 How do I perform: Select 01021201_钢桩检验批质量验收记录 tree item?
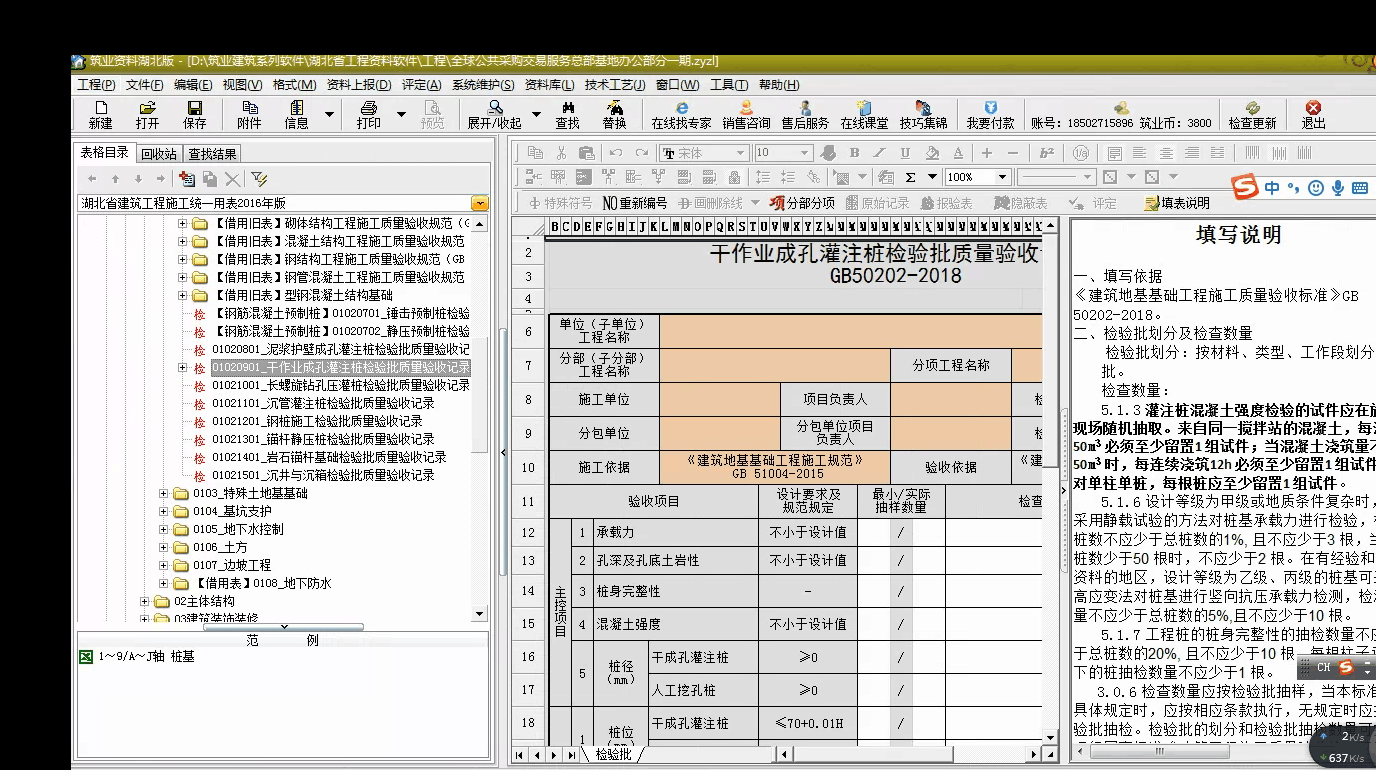(x=317, y=421)
